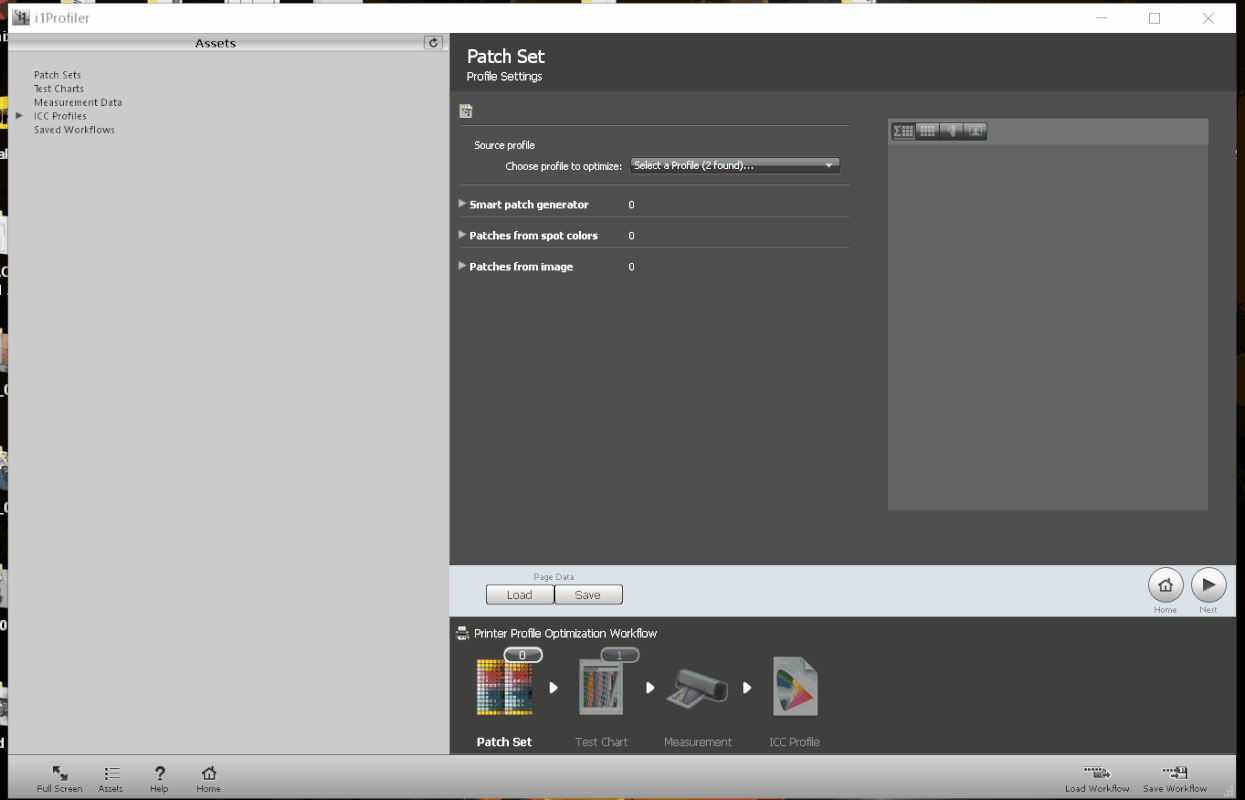Click the Printer Profile Optimization Workflow title
The height and width of the screenshot is (800, 1245).
tap(566, 633)
